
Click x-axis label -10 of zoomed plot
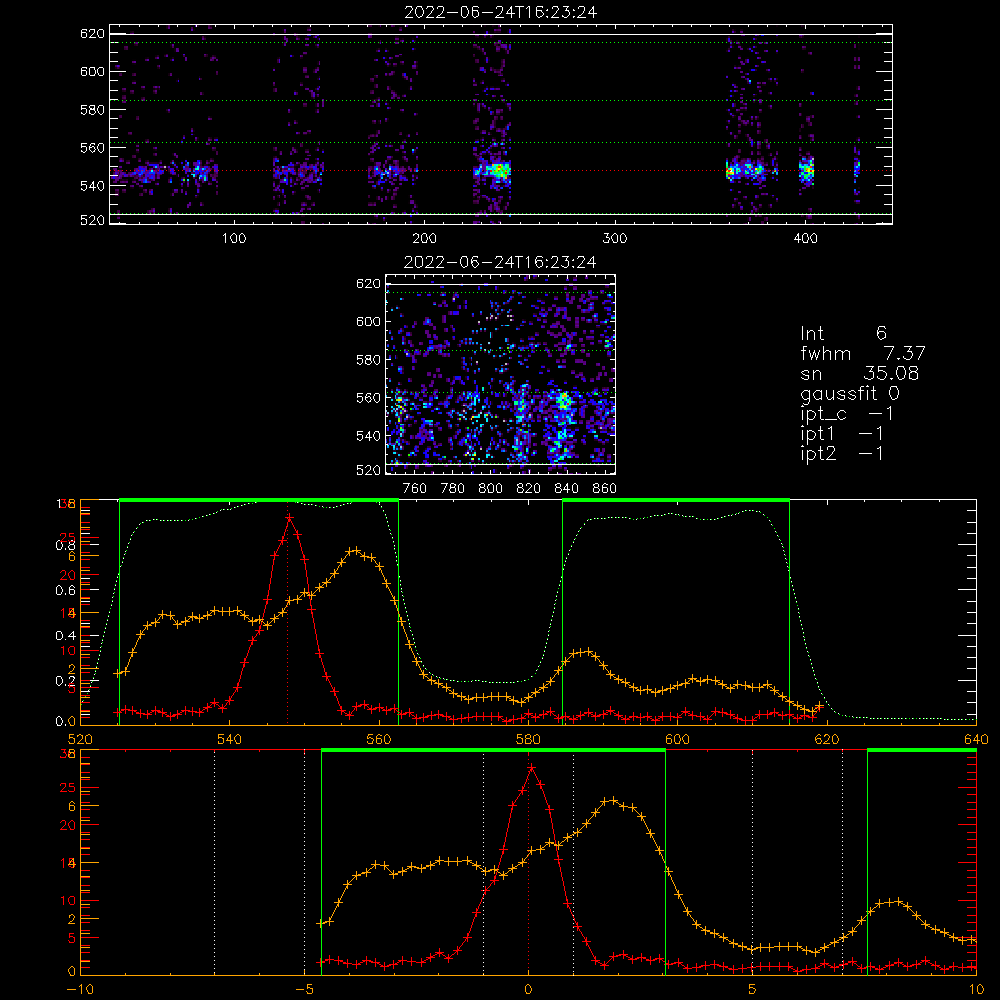[80, 989]
